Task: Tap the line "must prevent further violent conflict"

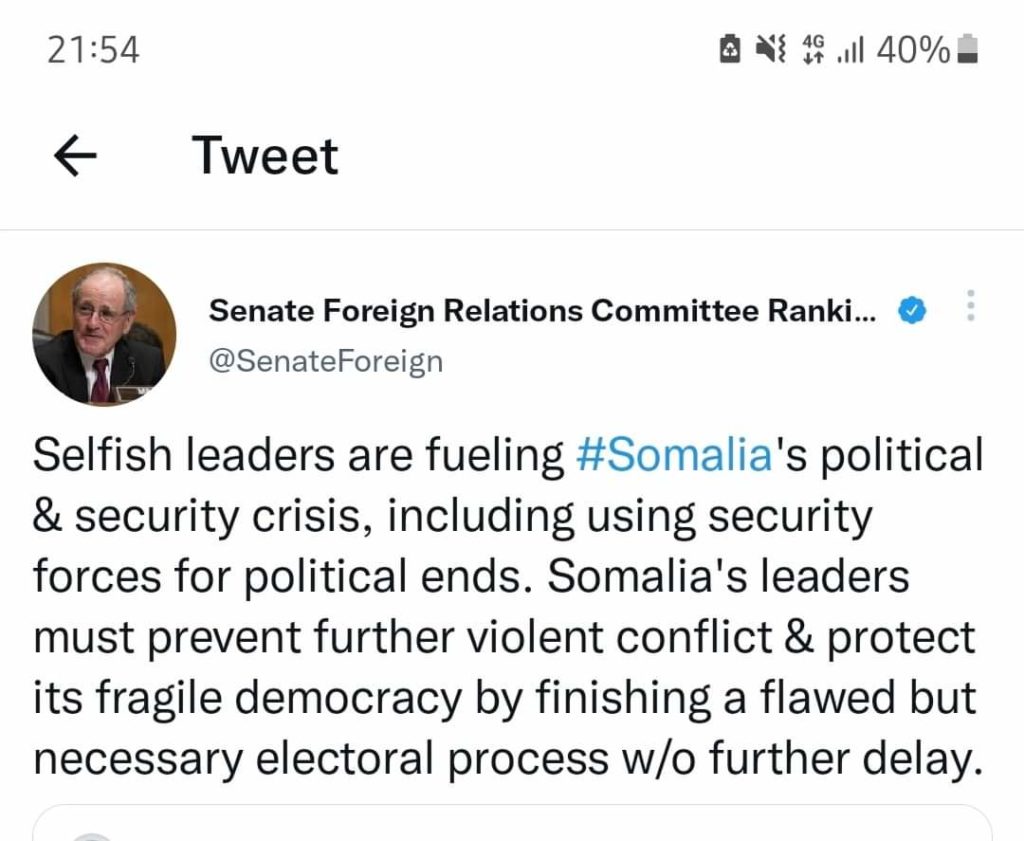Action: 503,638
